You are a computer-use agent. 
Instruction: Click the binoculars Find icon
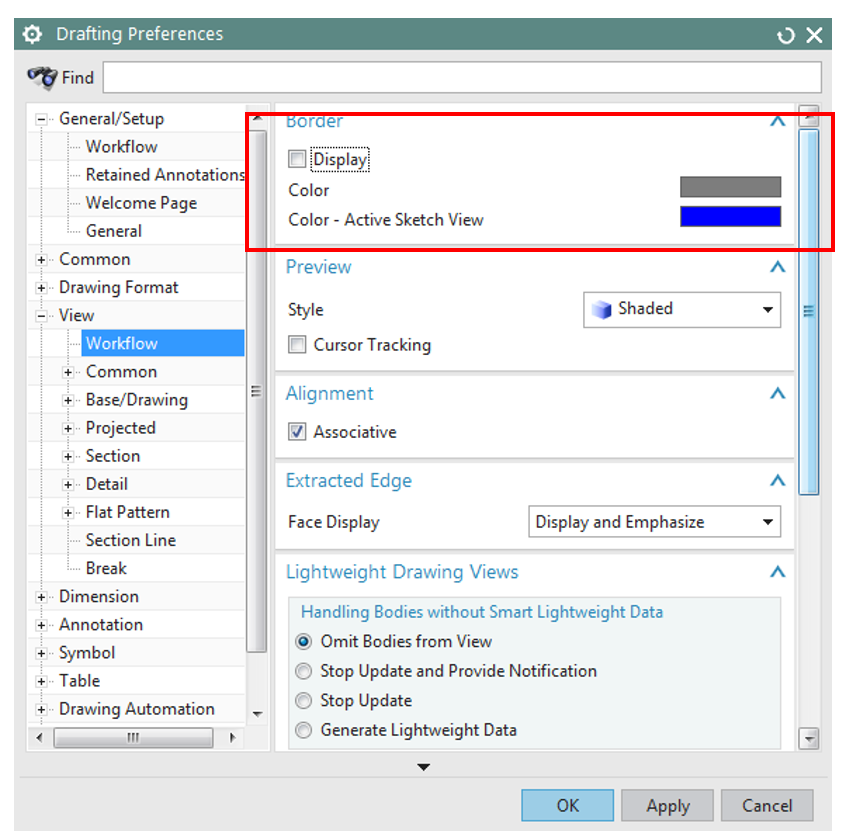[42, 78]
